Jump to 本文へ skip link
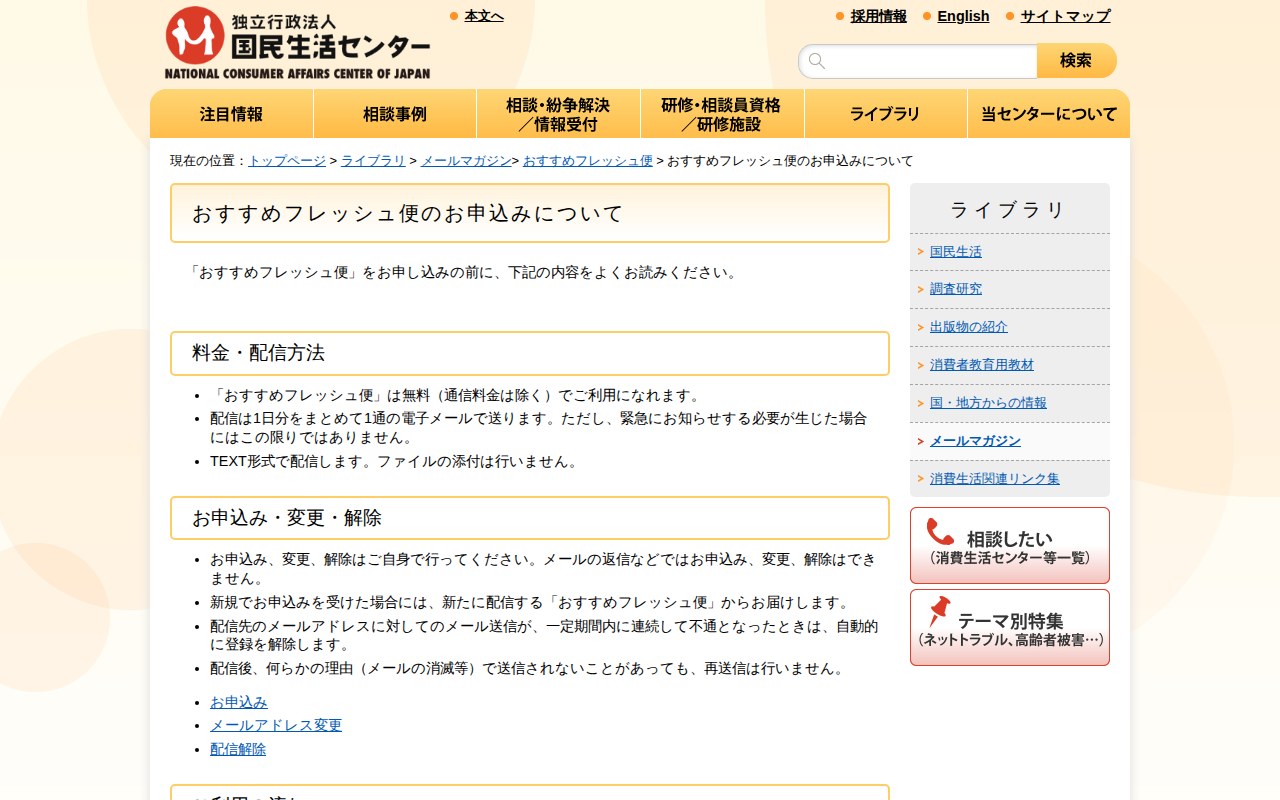This screenshot has width=1280, height=800. pyautogui.click(x=484, y=16)
